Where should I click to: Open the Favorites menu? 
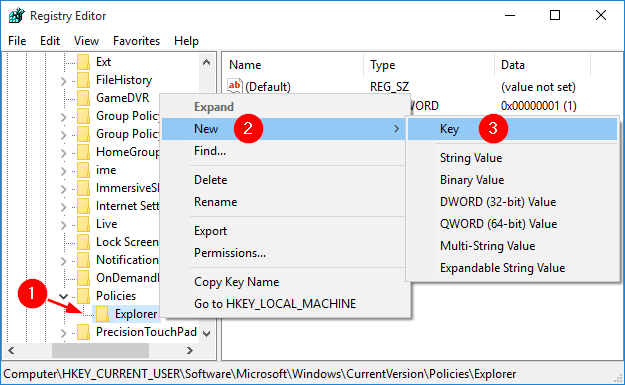pyautogui.click(x=136, y=41)
